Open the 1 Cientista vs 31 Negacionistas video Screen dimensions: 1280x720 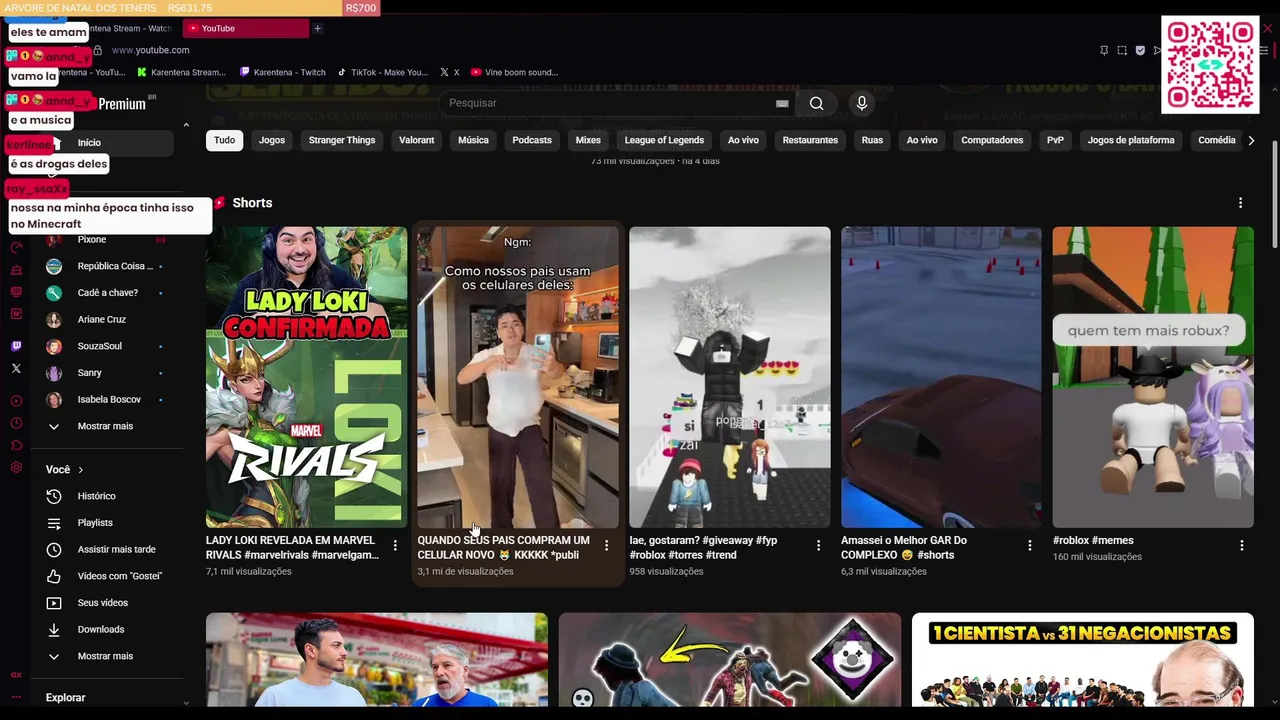[1082, 661]
